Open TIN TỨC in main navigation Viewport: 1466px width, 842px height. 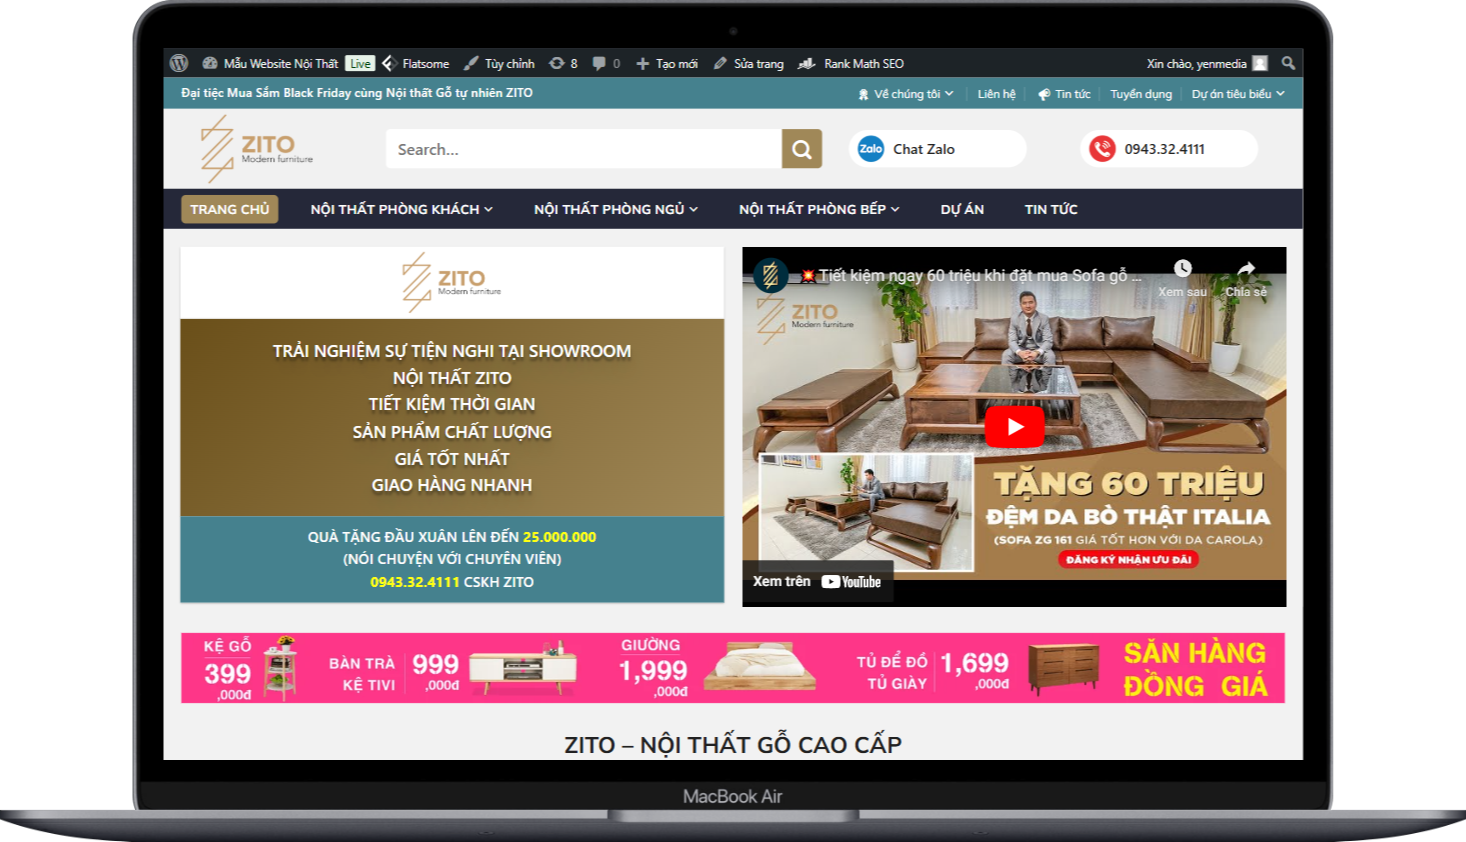coord(1051,209)
